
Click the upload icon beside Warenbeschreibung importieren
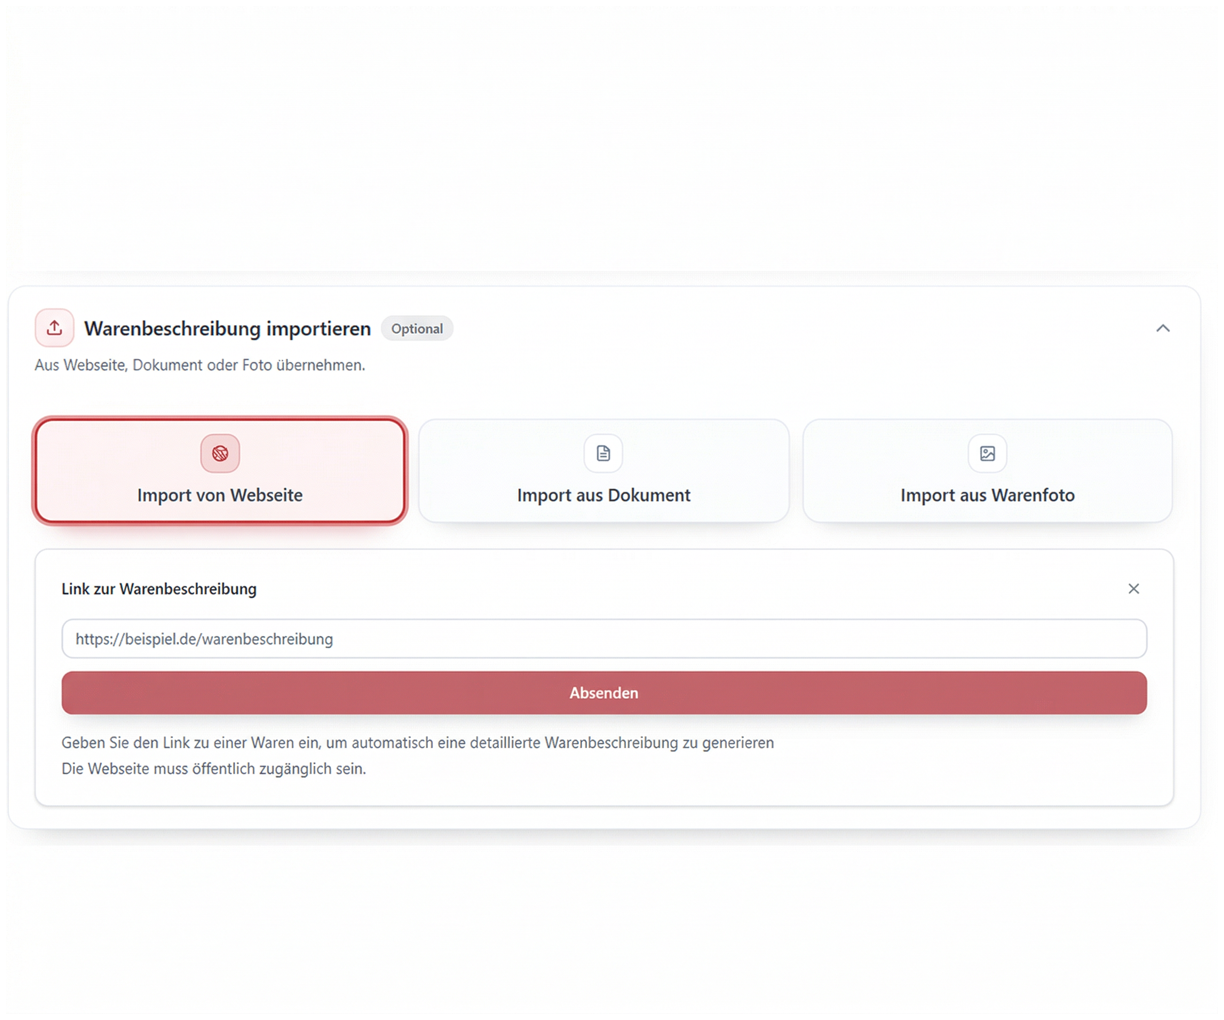click(x=54, y=328)
